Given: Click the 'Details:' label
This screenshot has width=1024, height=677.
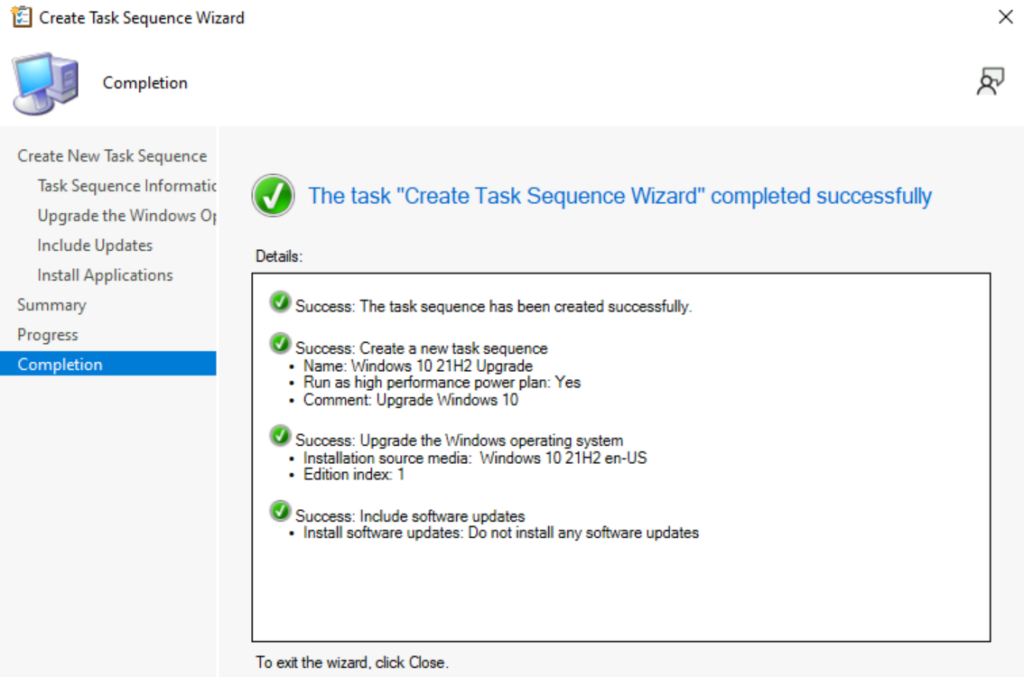Looking at the screenshot, I should [x=279, y=257].
